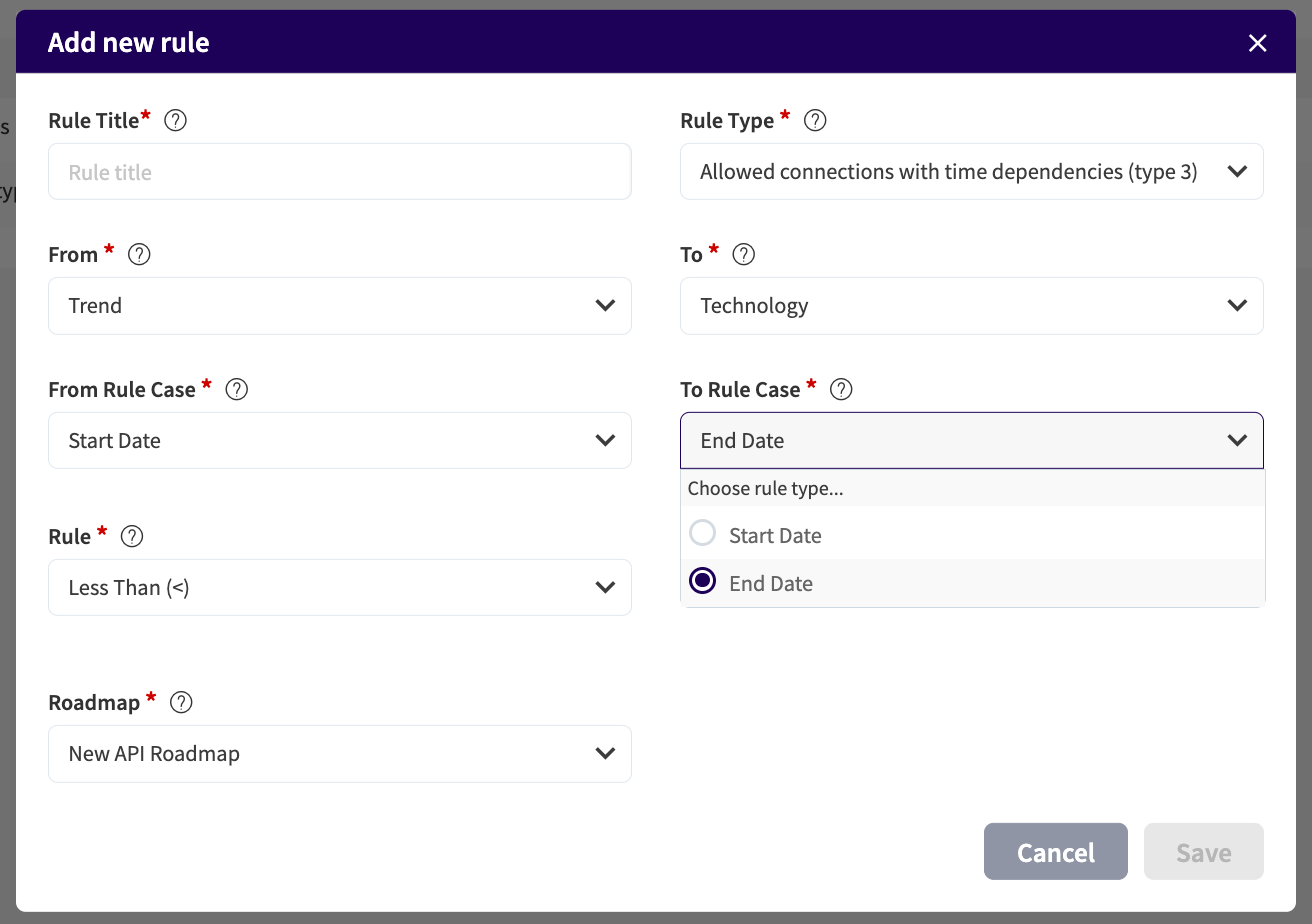
Task: Click the Save button
Action: pyautogui.click(x=1204, y=852)
